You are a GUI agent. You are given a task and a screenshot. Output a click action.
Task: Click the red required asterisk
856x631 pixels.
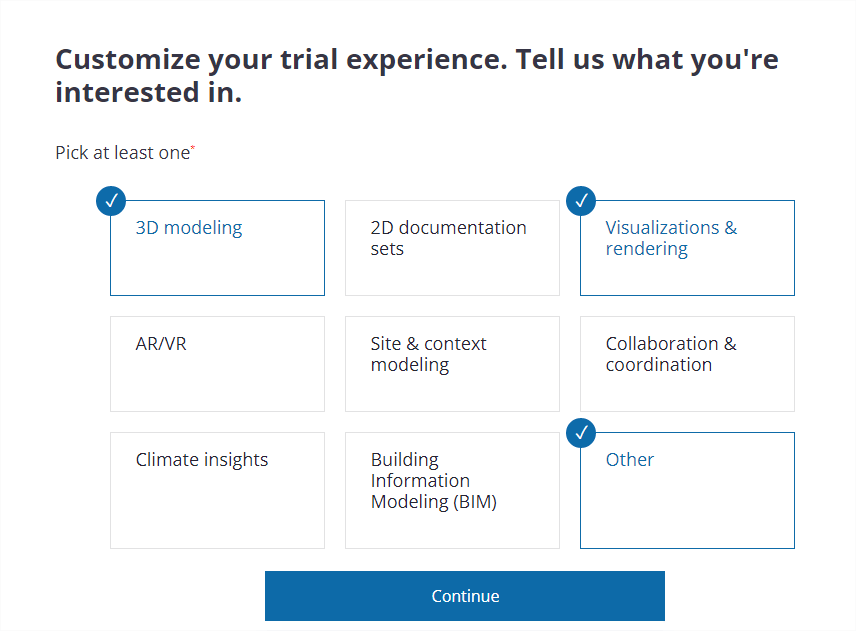point(193,147)
